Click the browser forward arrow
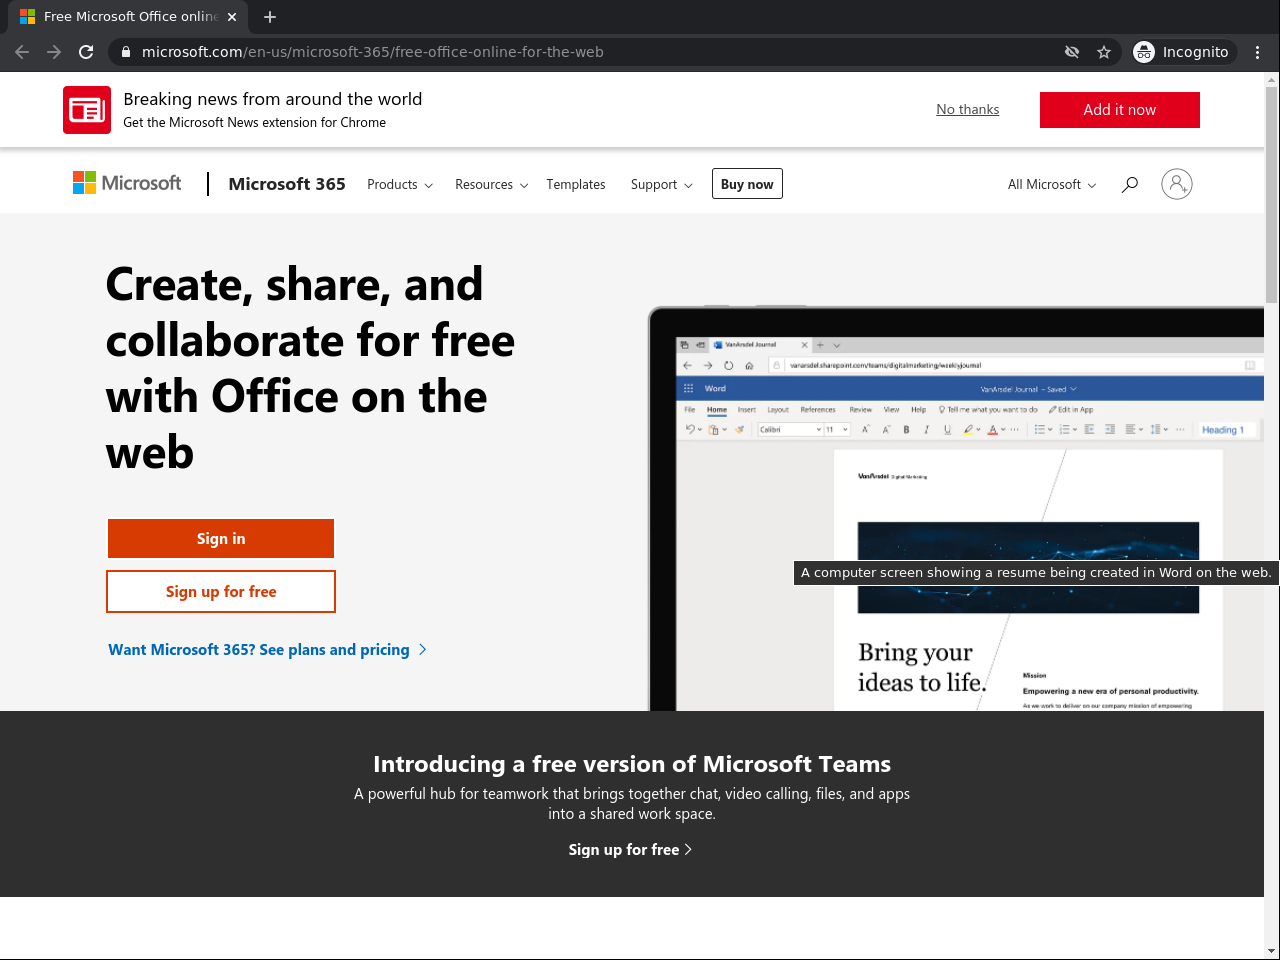1280x960 pixels. [x=54, y=52]
